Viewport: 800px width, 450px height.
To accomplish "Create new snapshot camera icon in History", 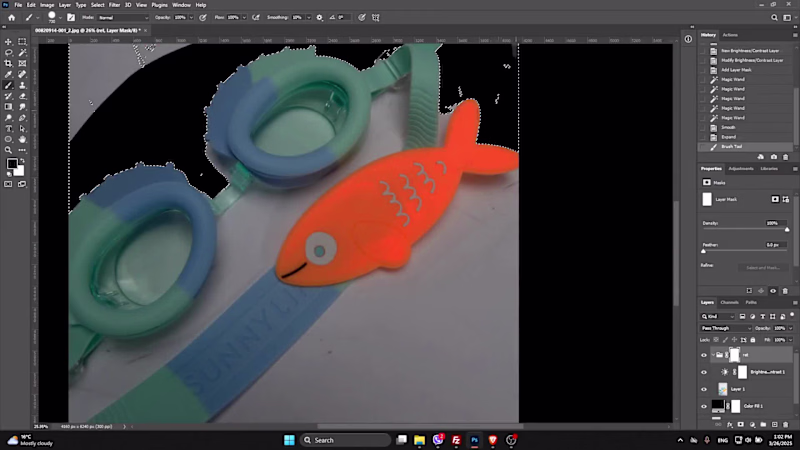I will tap(773, 157).
